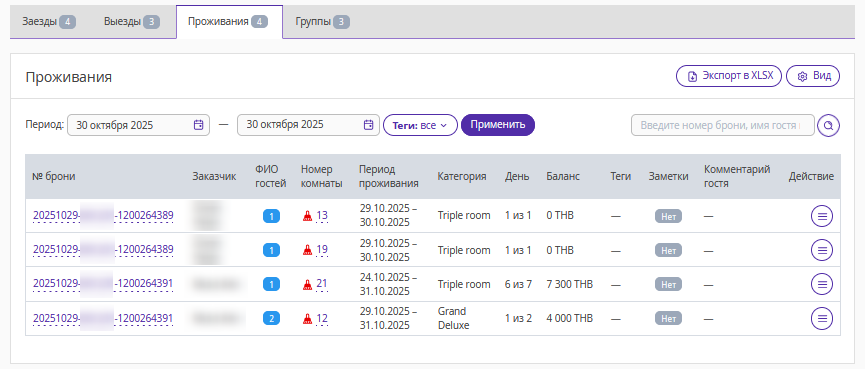This screenshot has width=865, height=369.
Task: Click red cleaning icon for room 12
Action: pyautogui.click(x=307, y=319)
